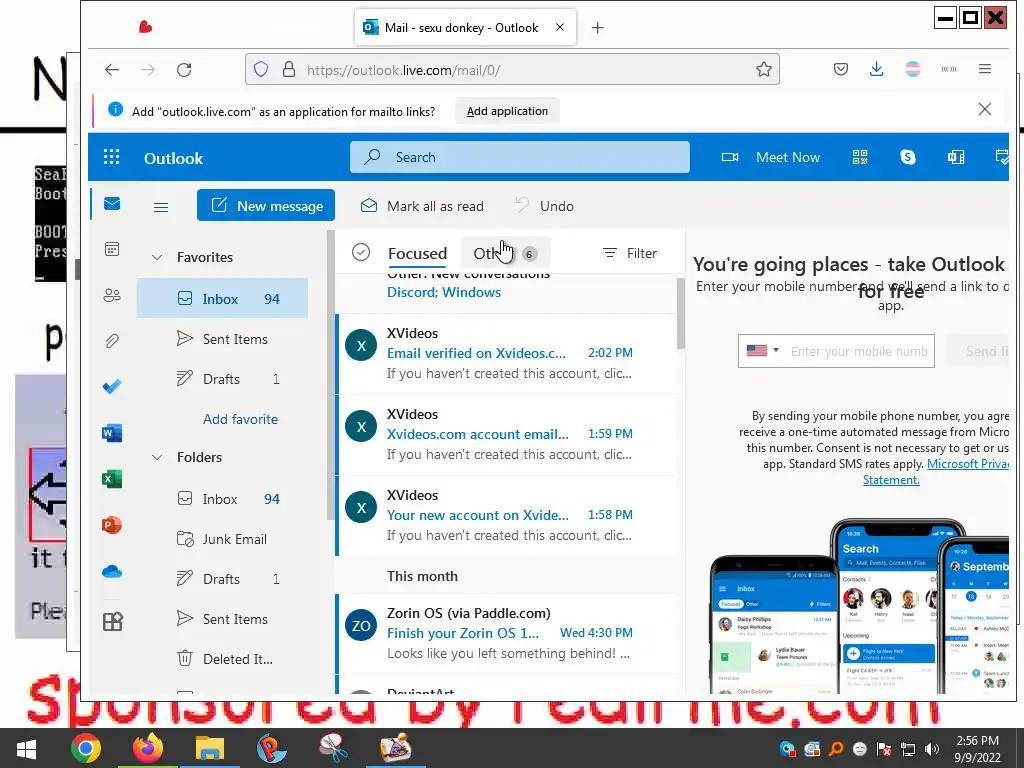Open Firefox application menu
1024x768 pixels.
(985, 69)
